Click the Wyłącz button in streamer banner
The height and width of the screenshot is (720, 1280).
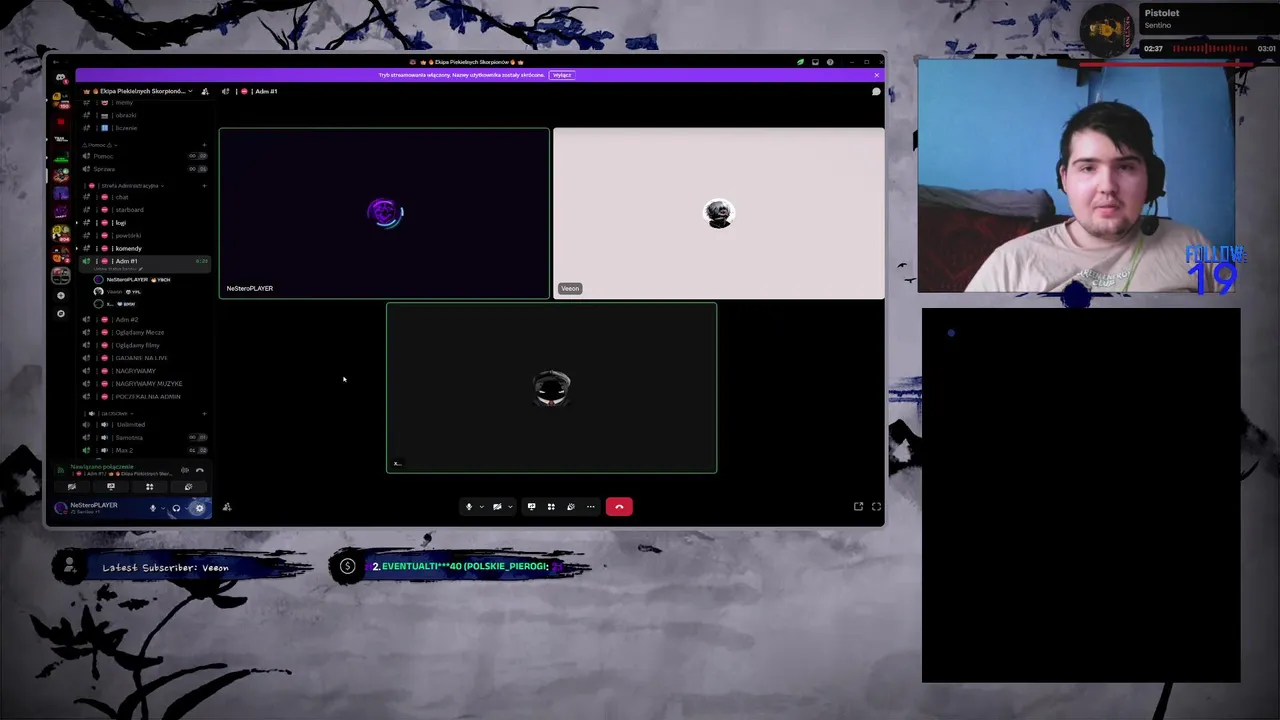tap(562, 75)
